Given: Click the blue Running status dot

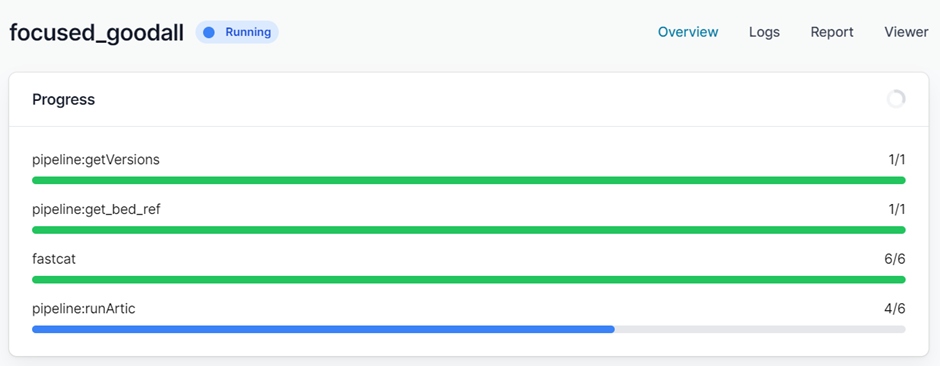Looking at the screenshot, I should tap(209, 32).
